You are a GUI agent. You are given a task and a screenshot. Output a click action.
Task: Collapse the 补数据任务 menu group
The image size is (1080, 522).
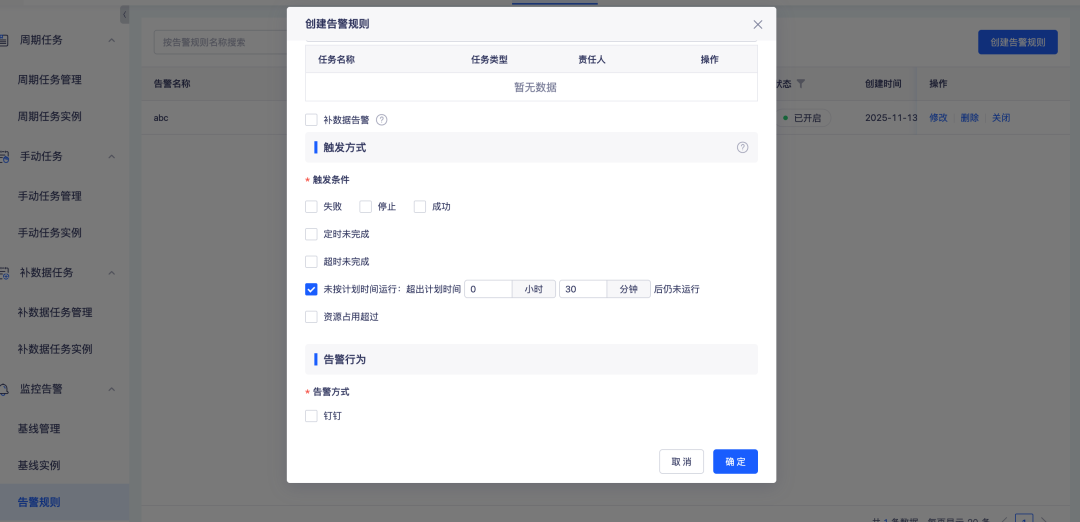(x=112, y=273)
